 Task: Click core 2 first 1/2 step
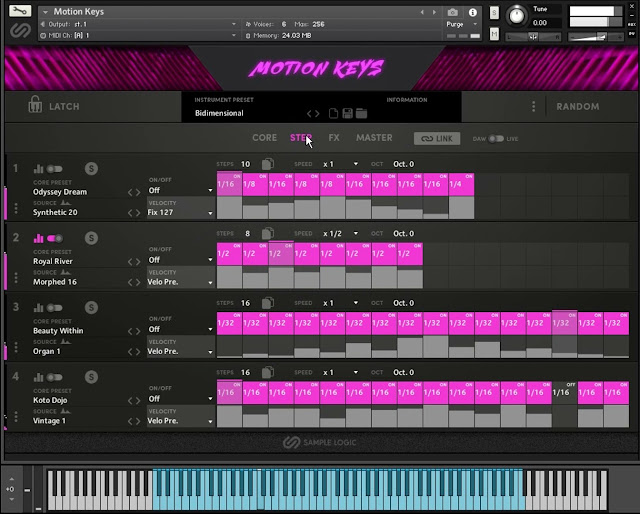point(229,254)
